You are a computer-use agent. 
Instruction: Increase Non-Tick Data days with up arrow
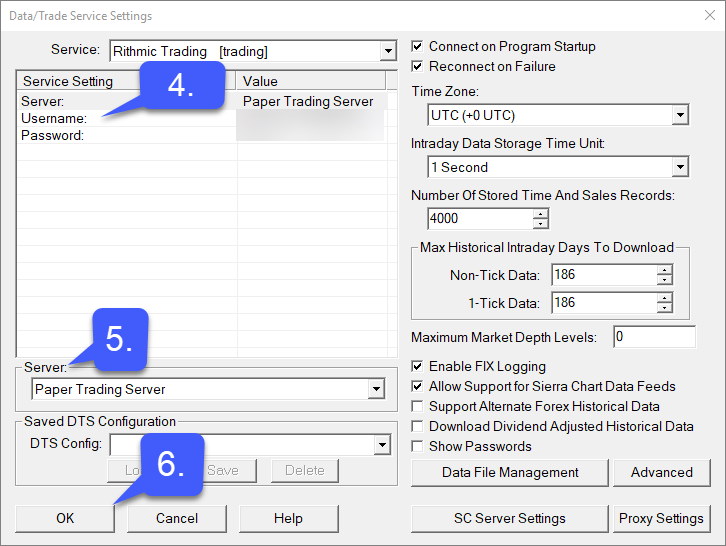pyautogui.click(x=664, y=270)
